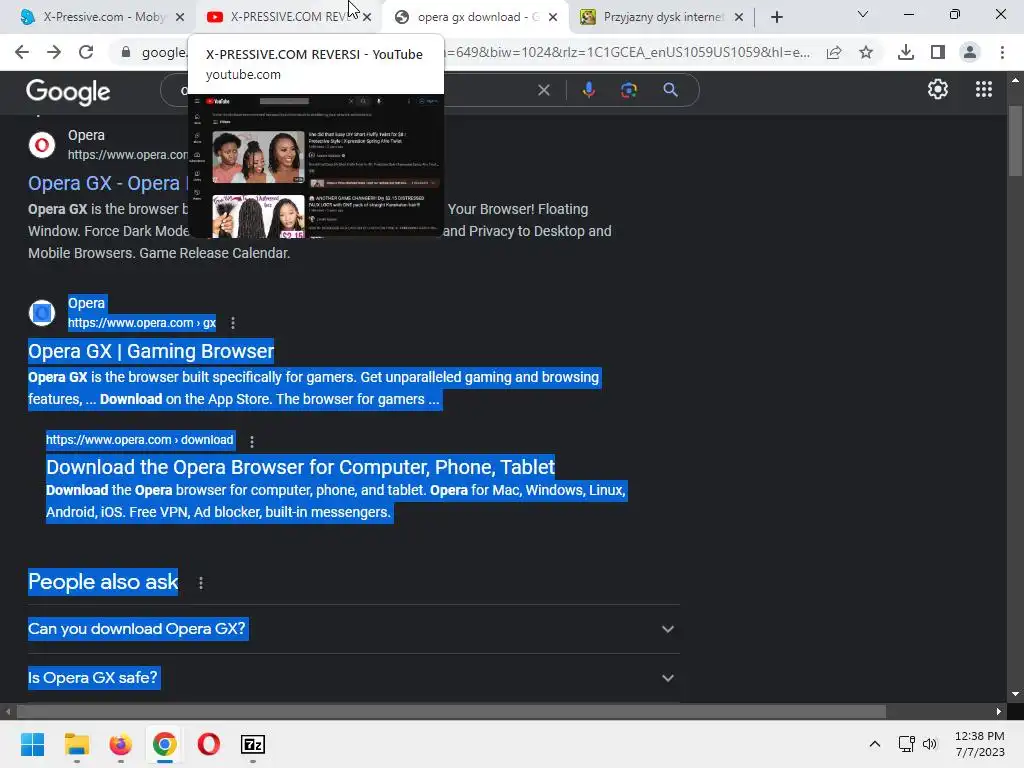Bookmark this tab with the star icon
The image size is (1024, 768).
866,52
